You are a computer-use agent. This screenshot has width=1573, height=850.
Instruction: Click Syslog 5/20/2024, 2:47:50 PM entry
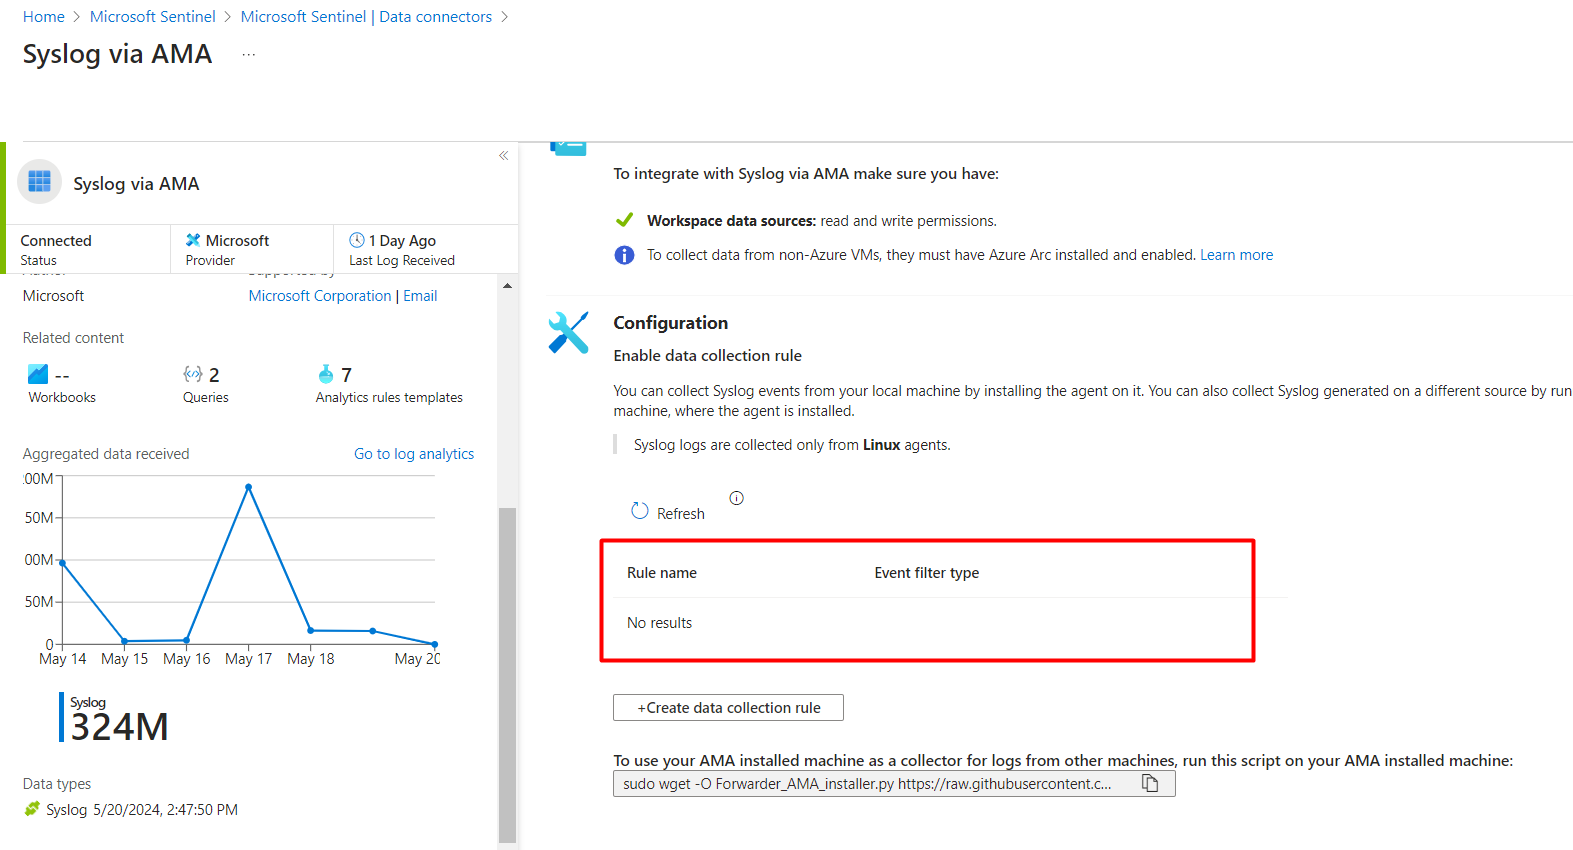pyautogui.click(x=142, y=810)
